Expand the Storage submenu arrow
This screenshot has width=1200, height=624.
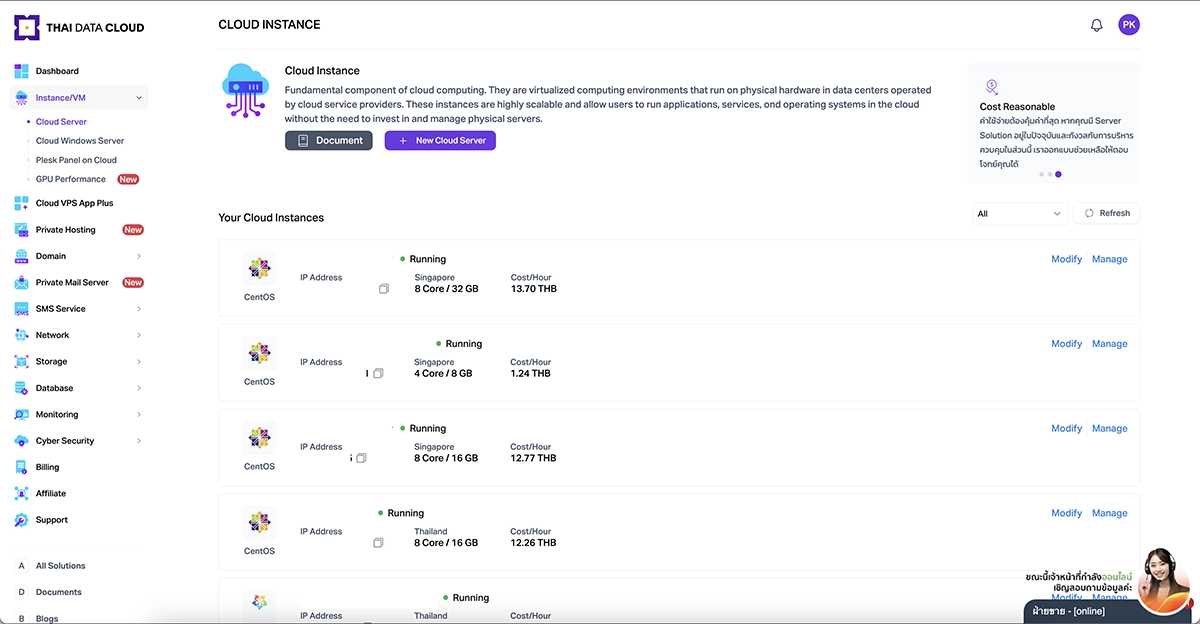pos(139,362)
